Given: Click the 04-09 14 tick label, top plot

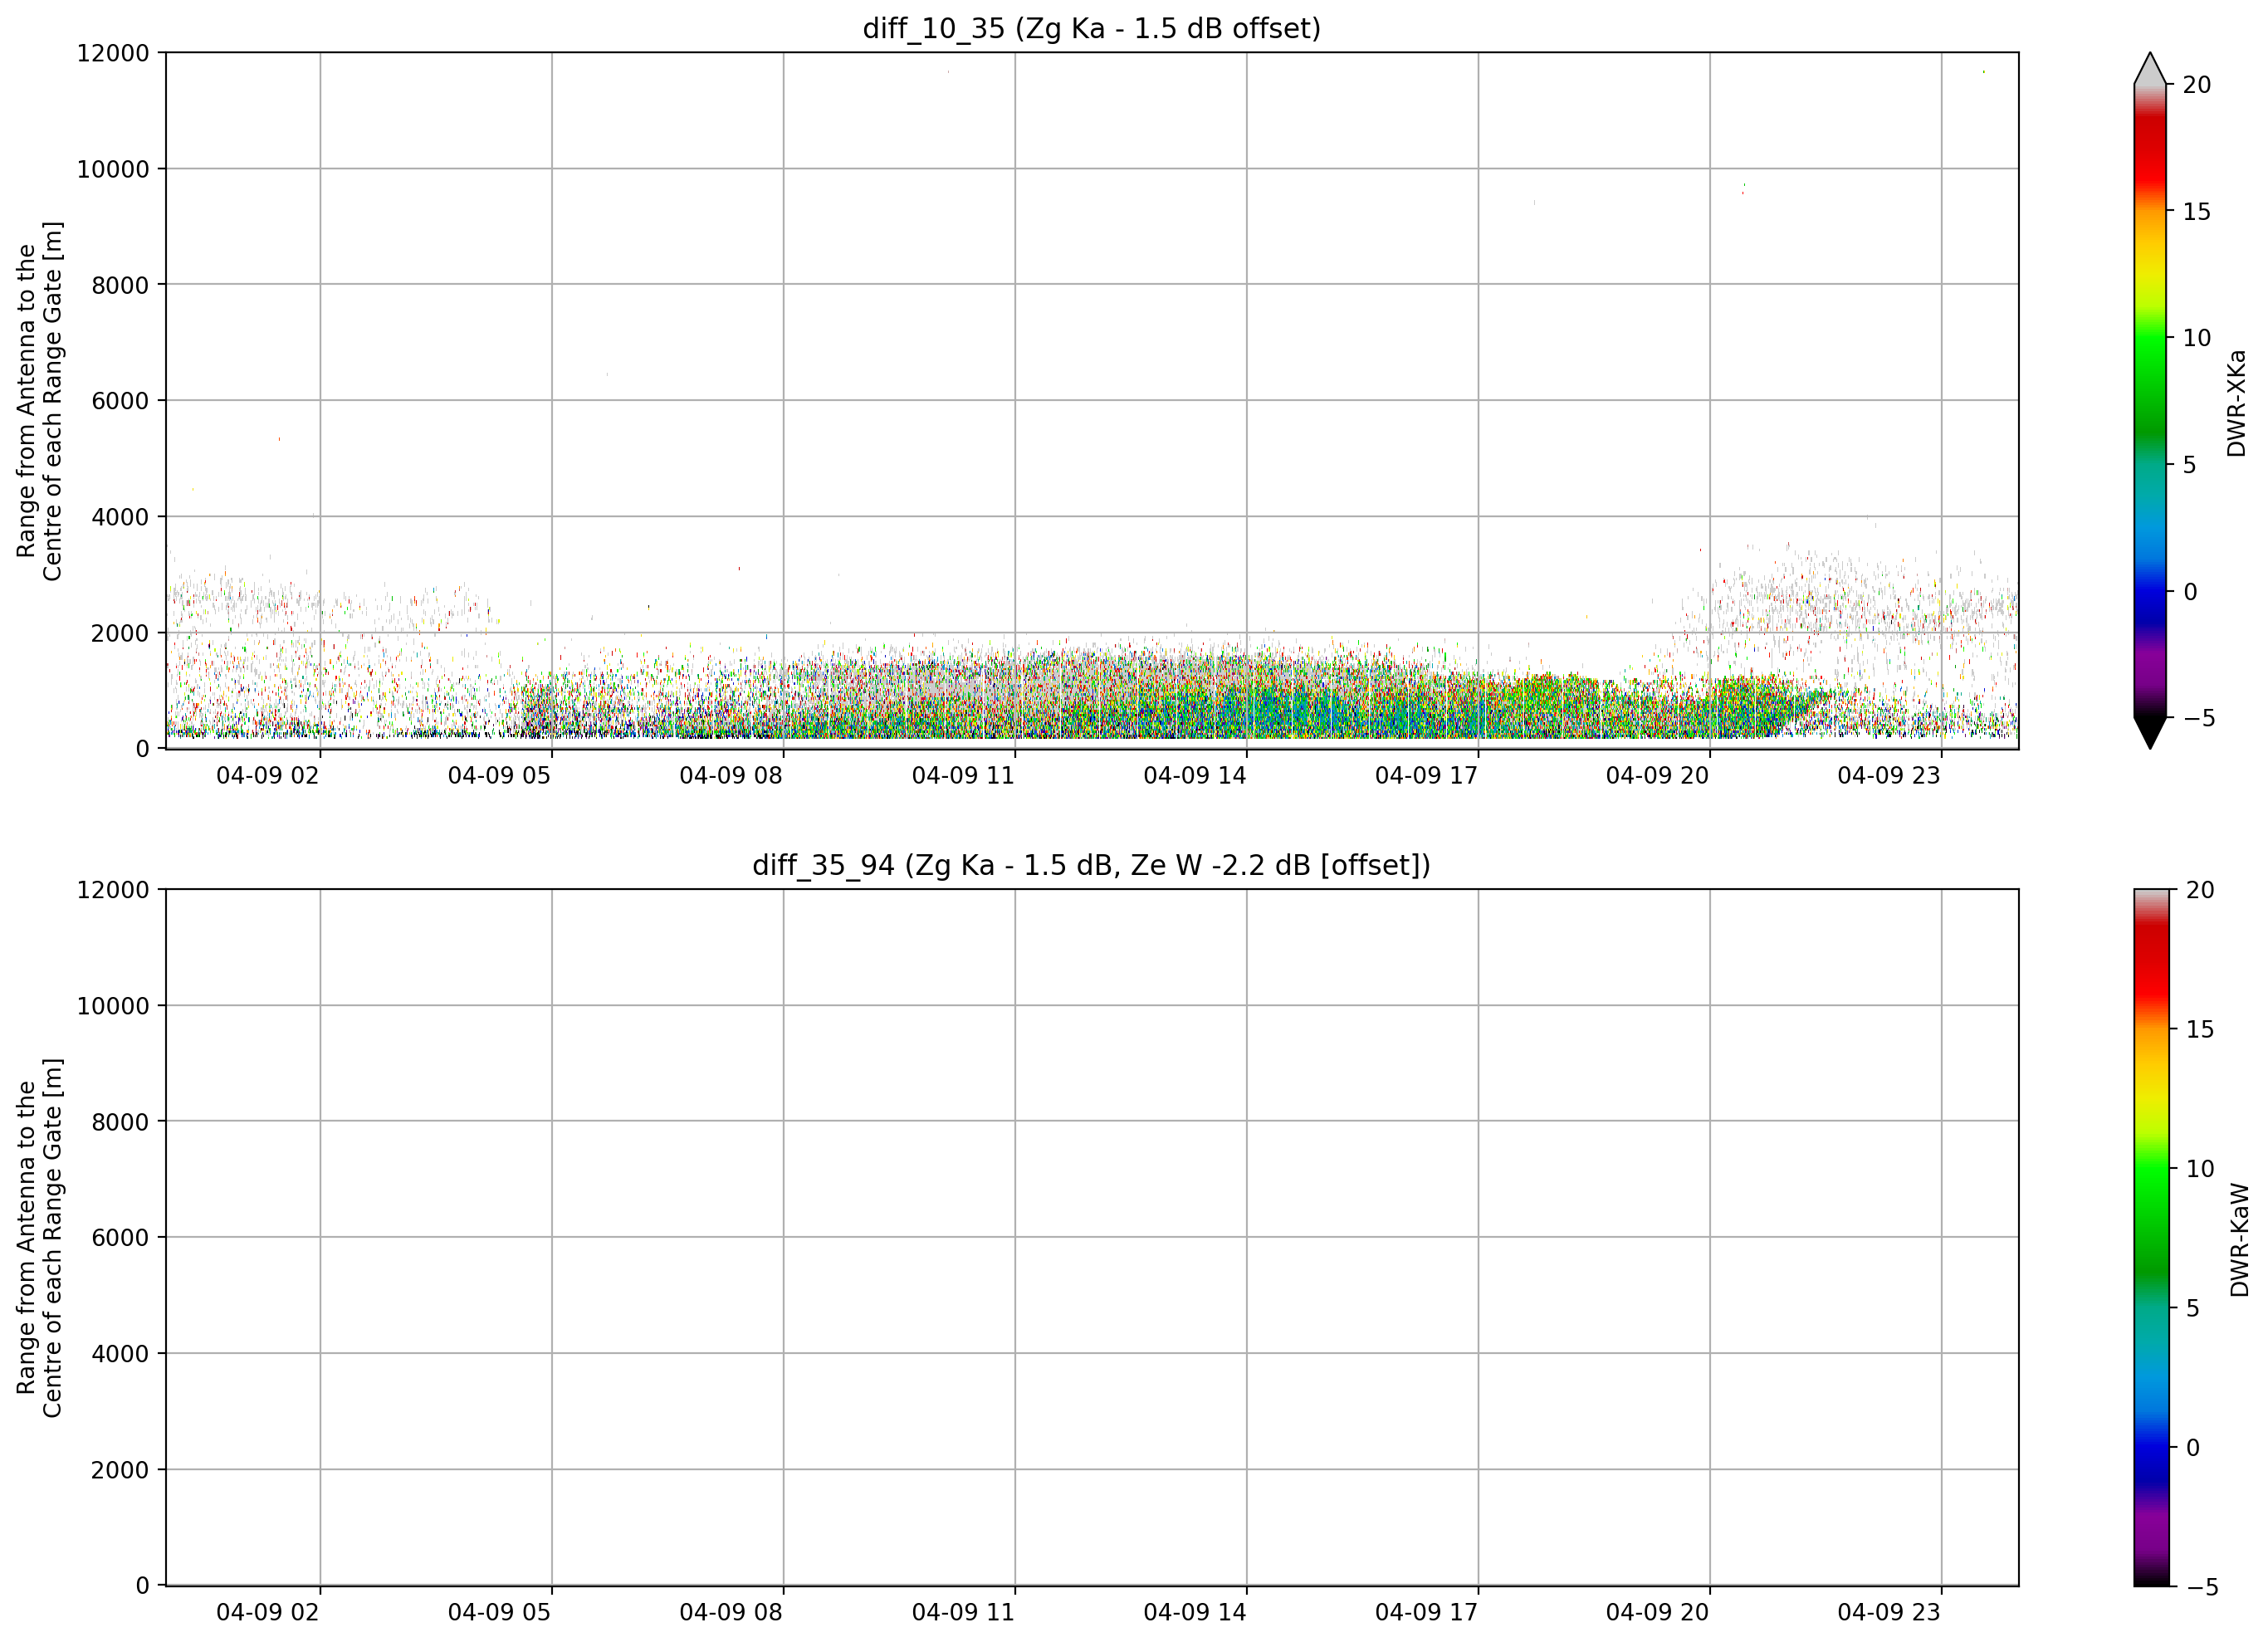Looking at the screenshot, I should point(1195,775).
